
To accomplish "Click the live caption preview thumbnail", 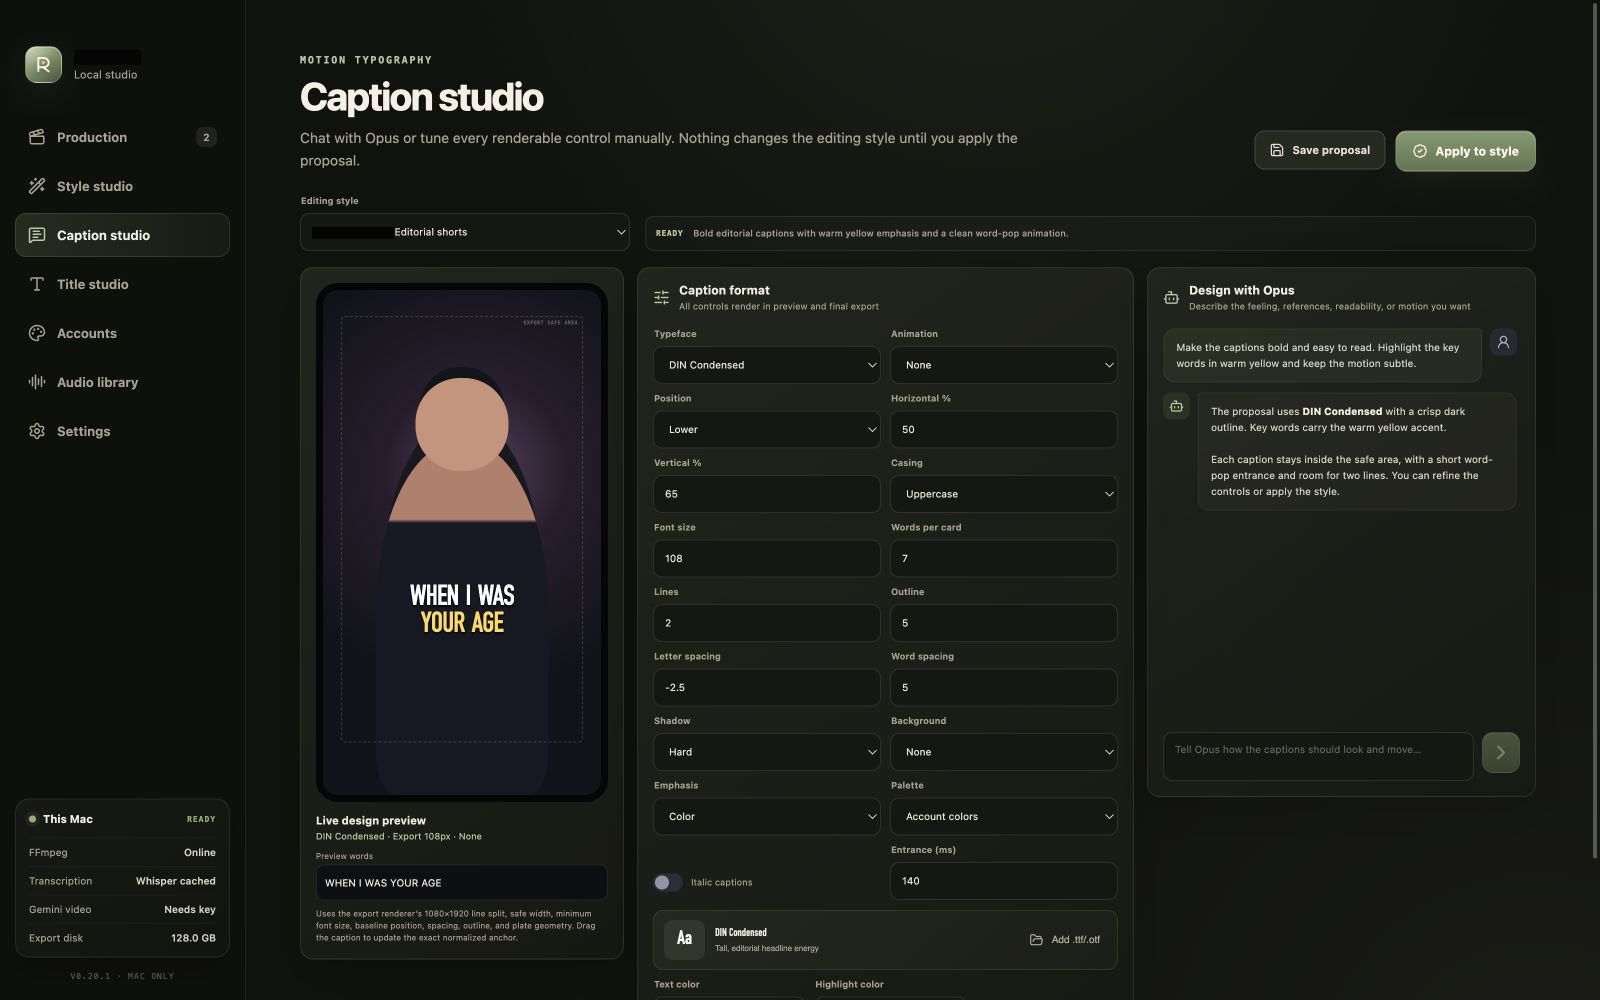I will click(x=462, y=542).
